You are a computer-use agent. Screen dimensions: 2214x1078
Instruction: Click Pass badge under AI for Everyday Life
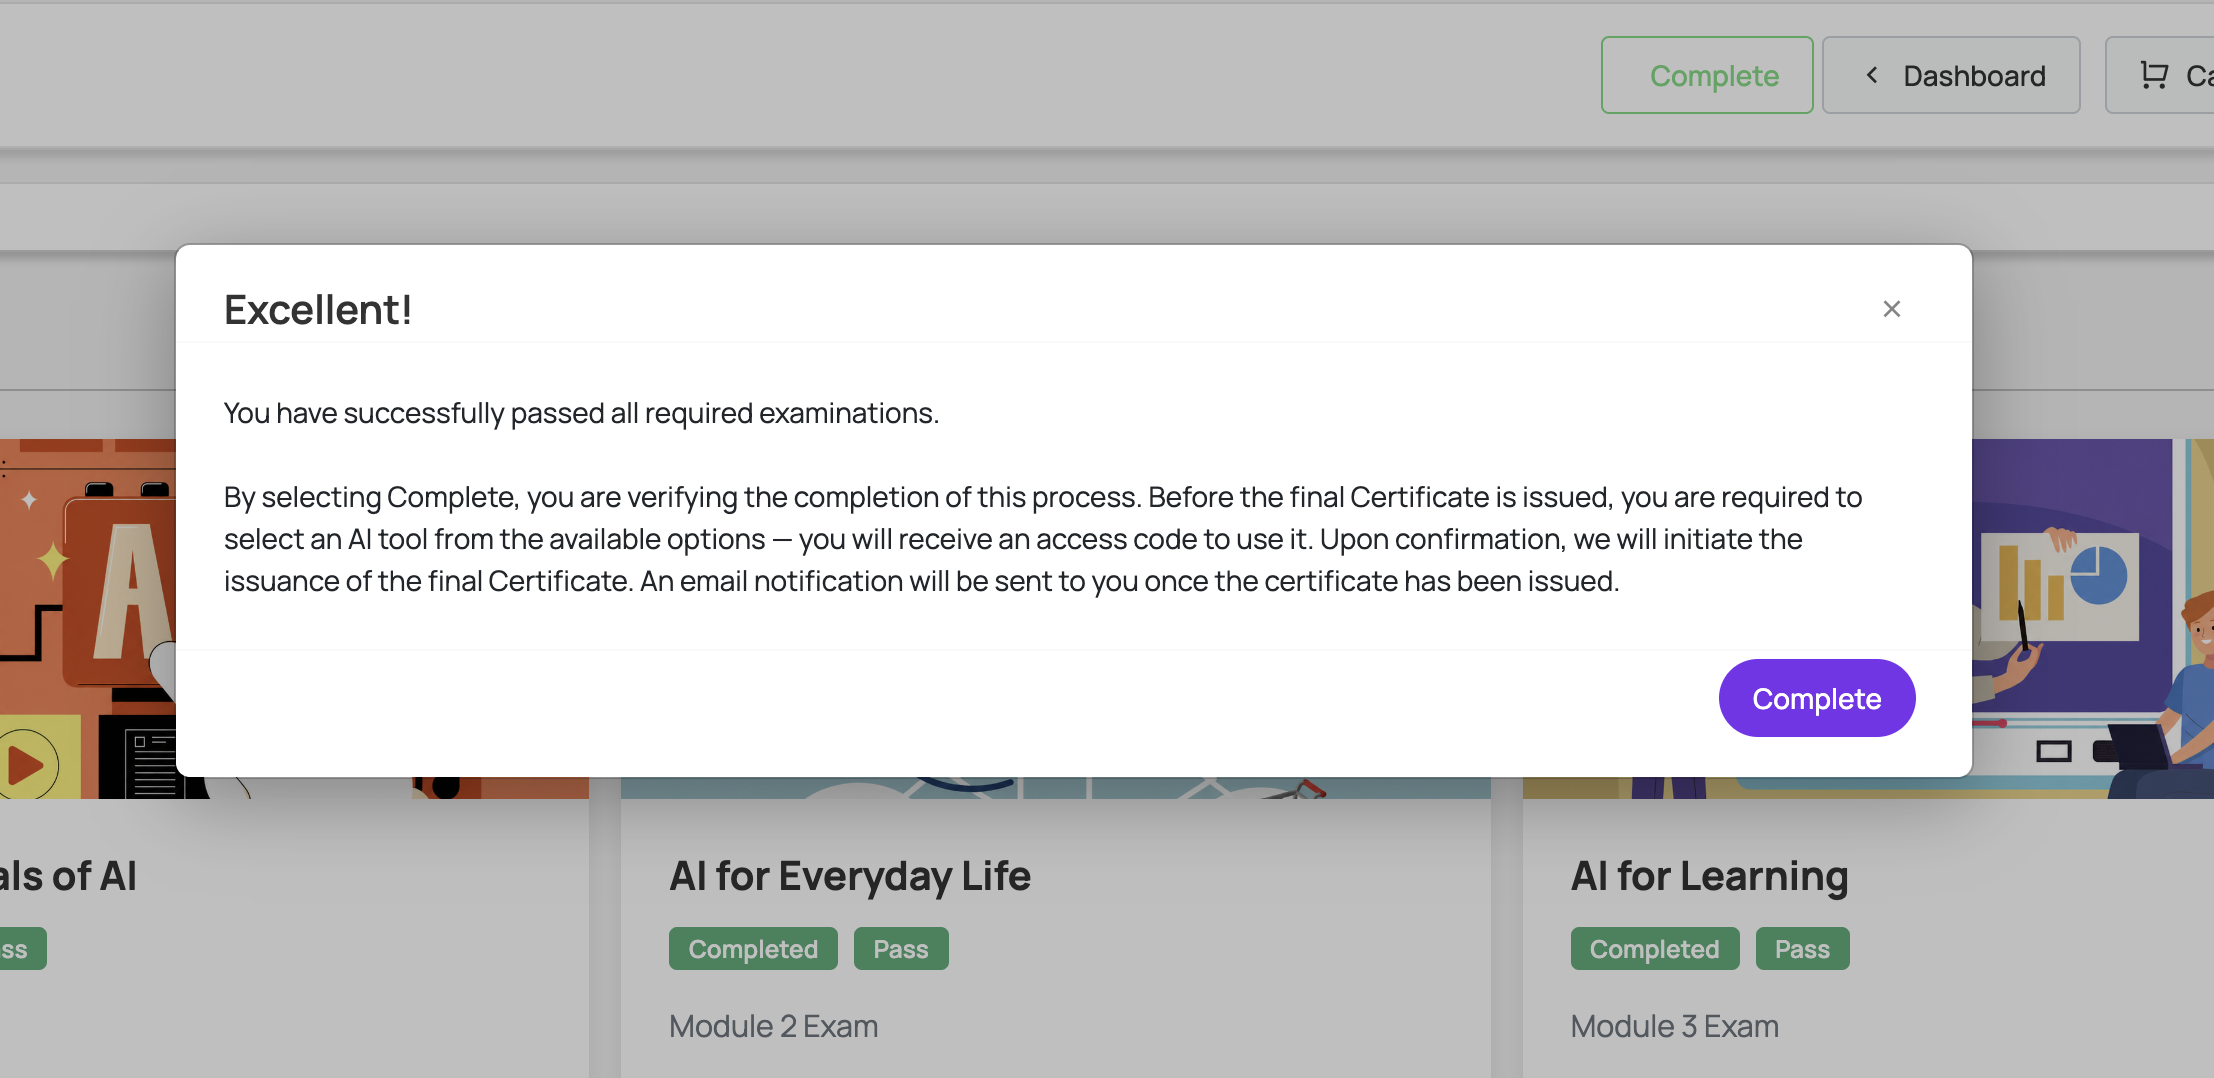tap(900, 949)
